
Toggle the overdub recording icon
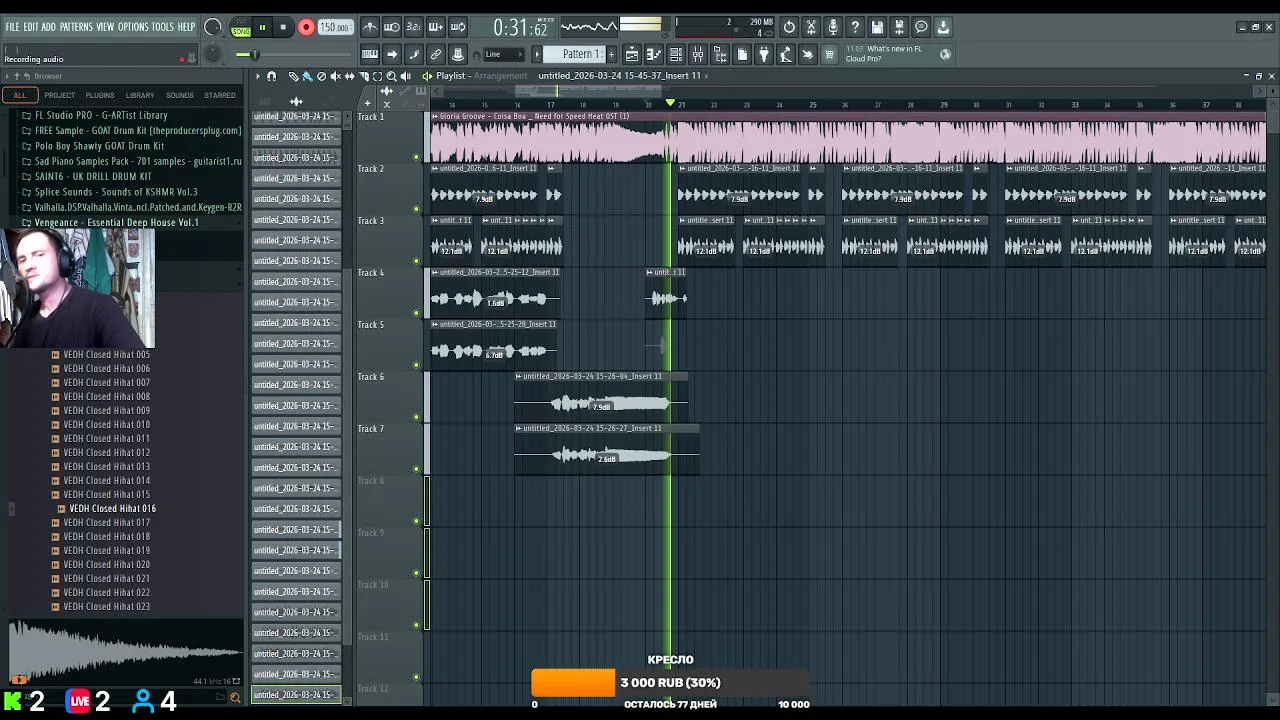(x=435, y=27)
